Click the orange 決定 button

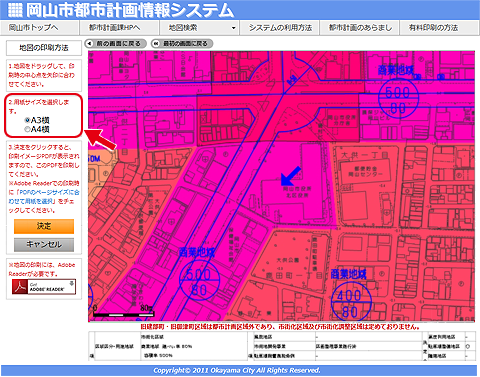(x=44, y=226)
